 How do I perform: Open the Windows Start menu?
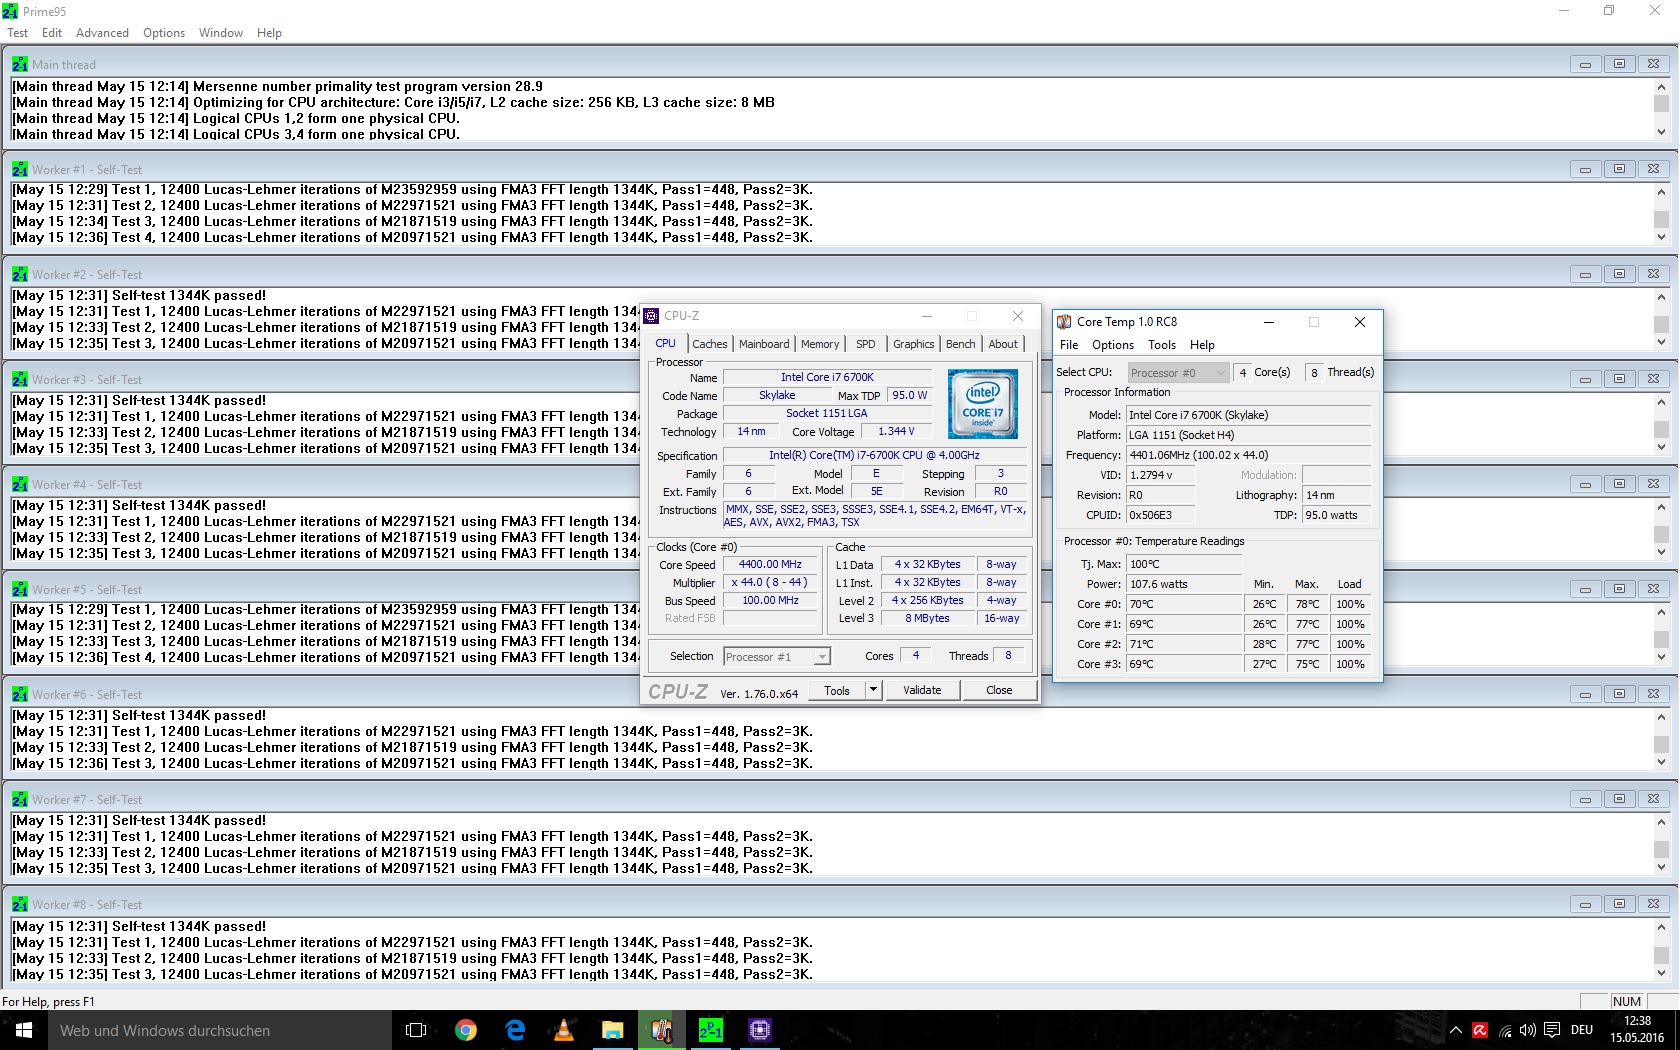click(24, 1030)
